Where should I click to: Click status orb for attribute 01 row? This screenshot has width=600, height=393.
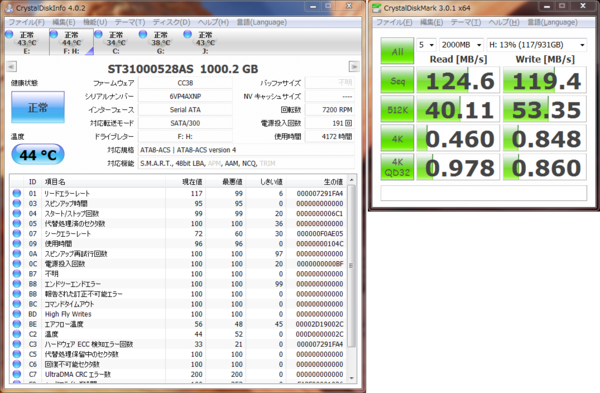tap(17, 193)
